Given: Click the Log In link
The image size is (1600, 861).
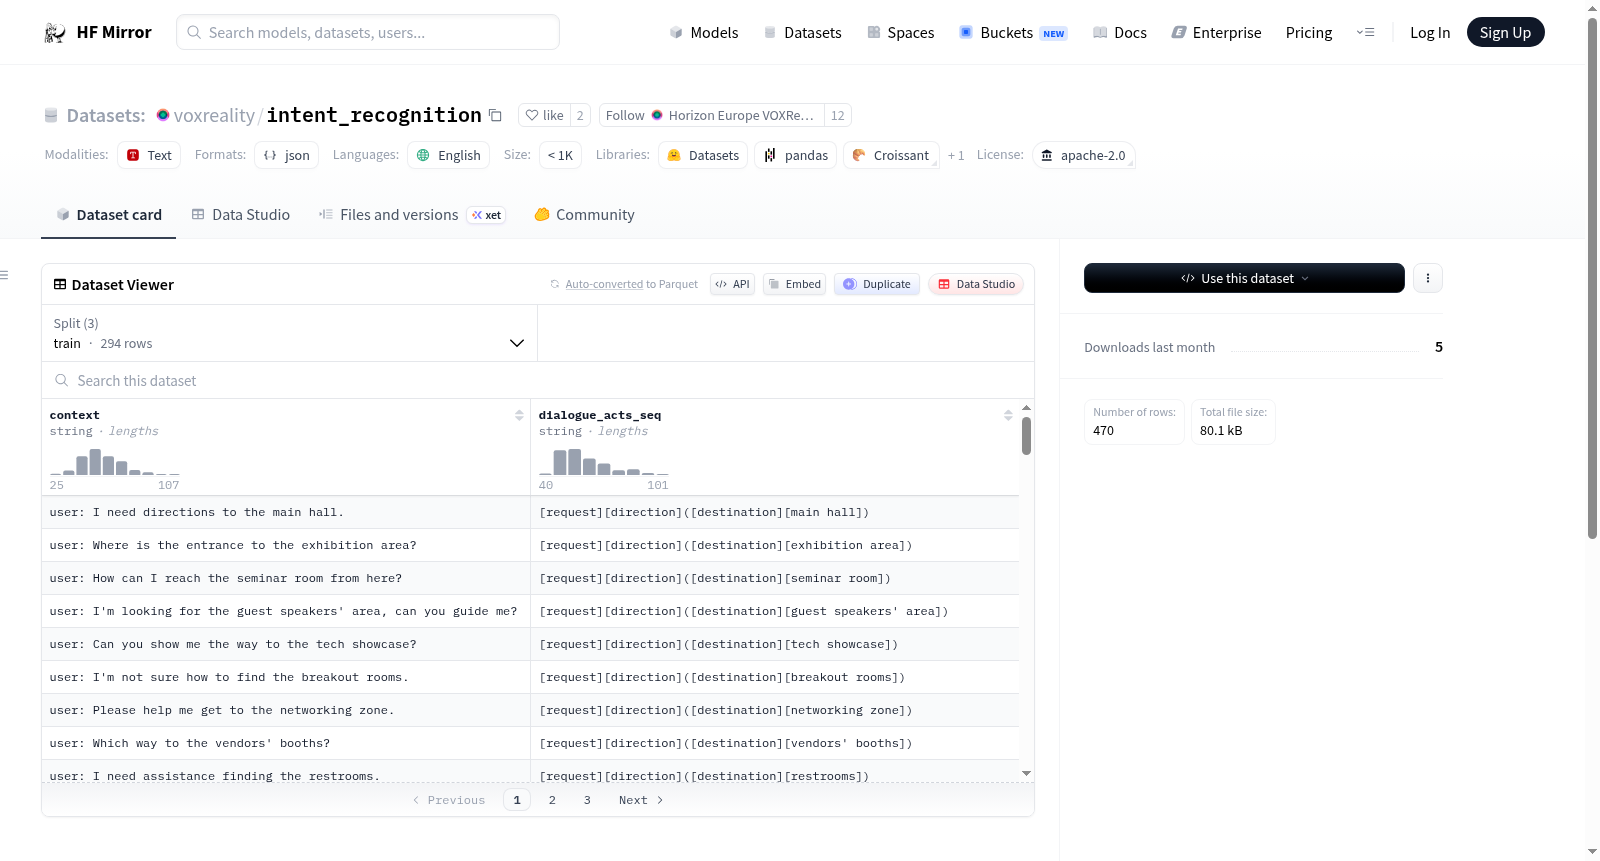Looking at the screenshot, I should tap(1429, 32).
